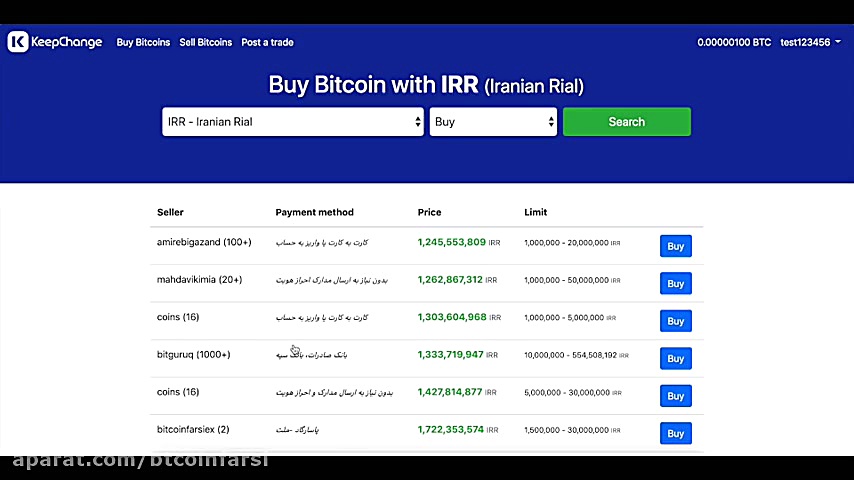Open seller profile mahdavikimia (20+)
Image resolution: width=854 pixels, height=480 pixels.
(199, 280)
